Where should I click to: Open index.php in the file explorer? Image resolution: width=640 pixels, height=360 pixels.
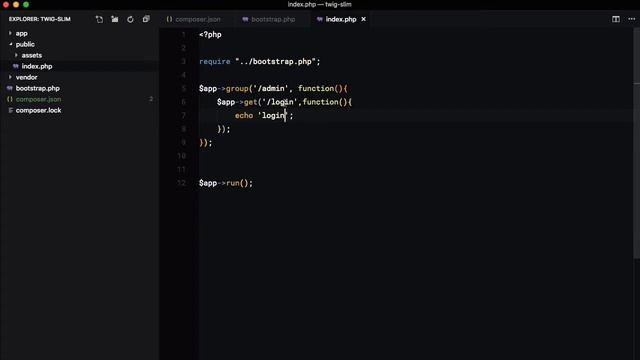click(x=37, y=66)
